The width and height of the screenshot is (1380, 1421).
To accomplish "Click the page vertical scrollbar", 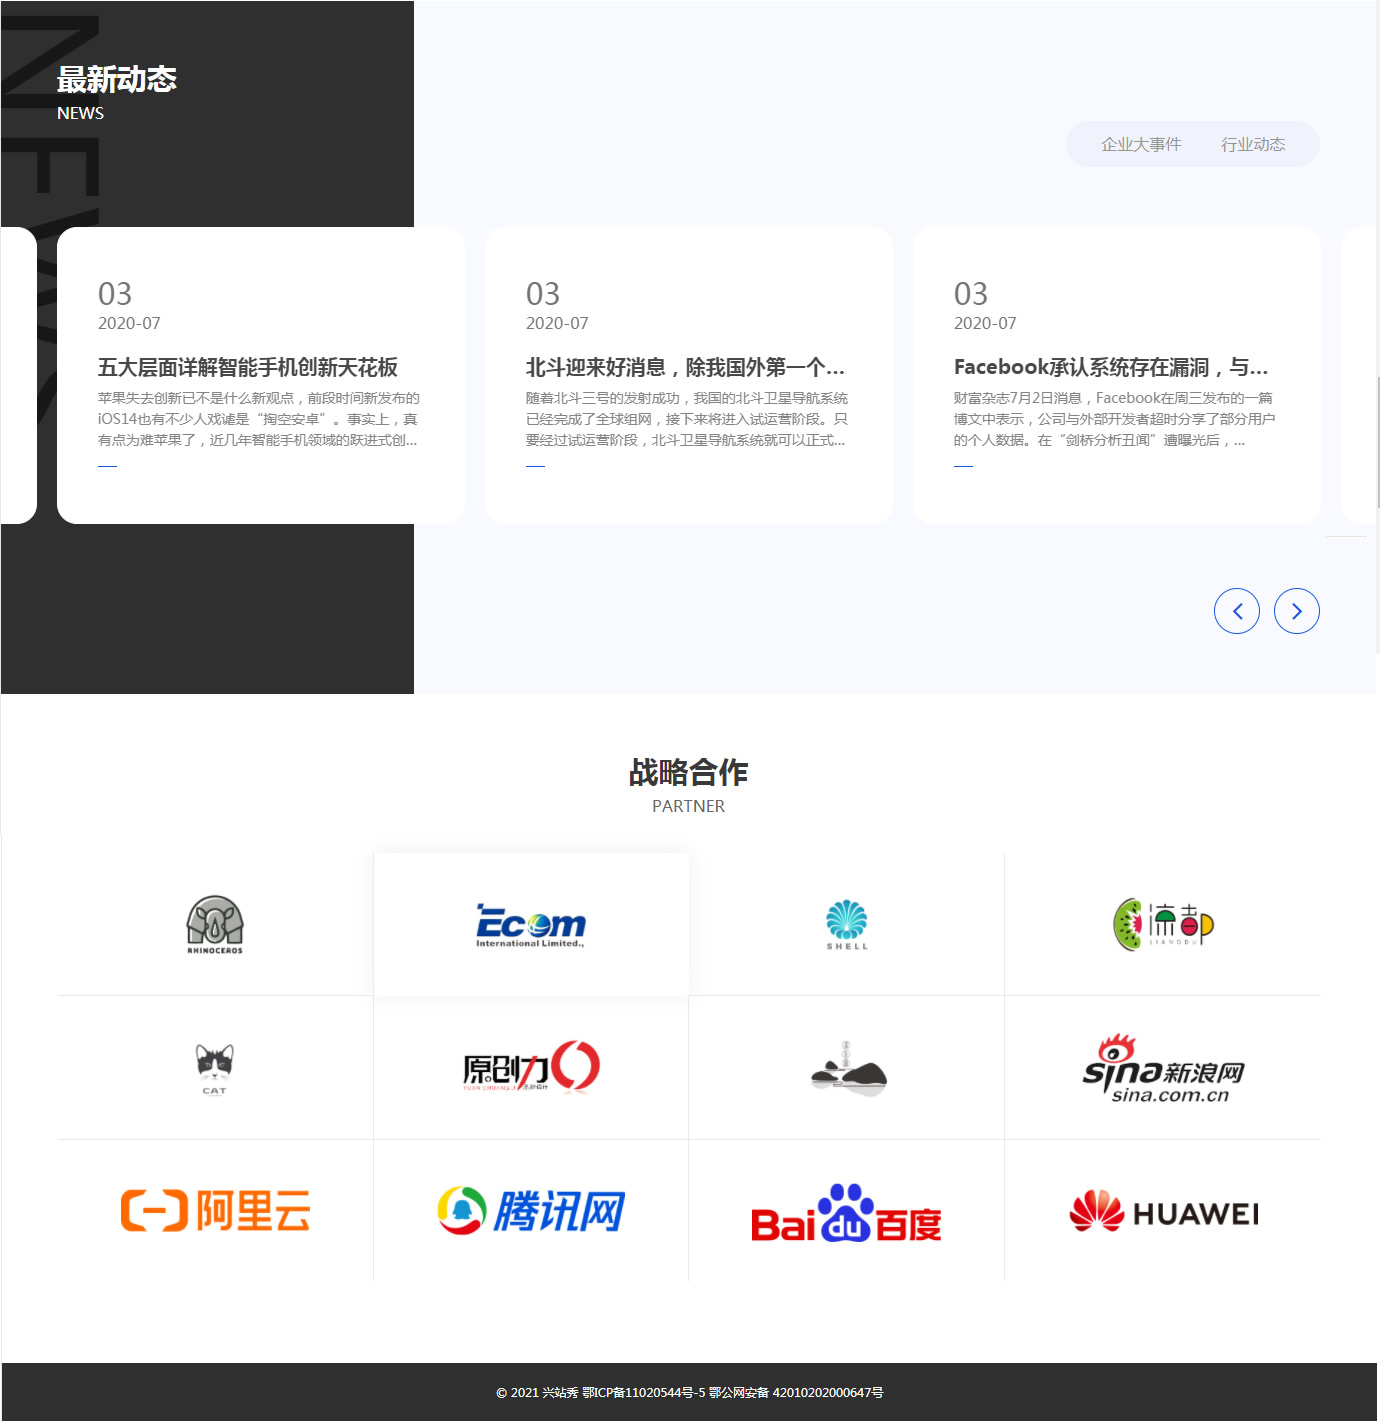I will [x=1378, y=443].
